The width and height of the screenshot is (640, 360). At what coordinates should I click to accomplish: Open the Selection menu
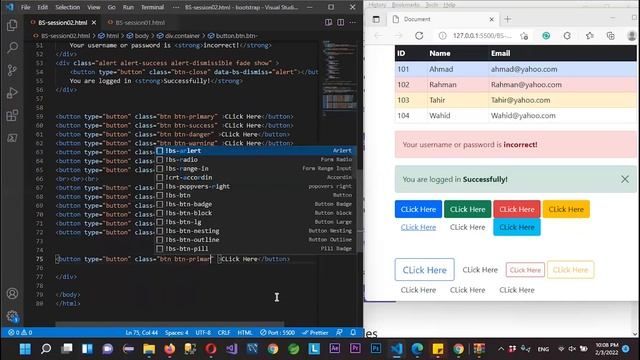[x=67, y=7]
